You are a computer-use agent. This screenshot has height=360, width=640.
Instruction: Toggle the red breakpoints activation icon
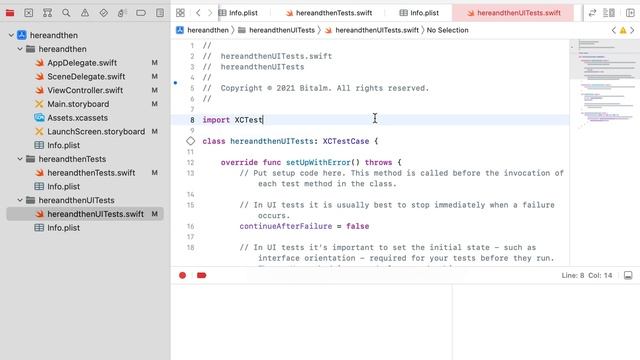click(x=202, y=276)
